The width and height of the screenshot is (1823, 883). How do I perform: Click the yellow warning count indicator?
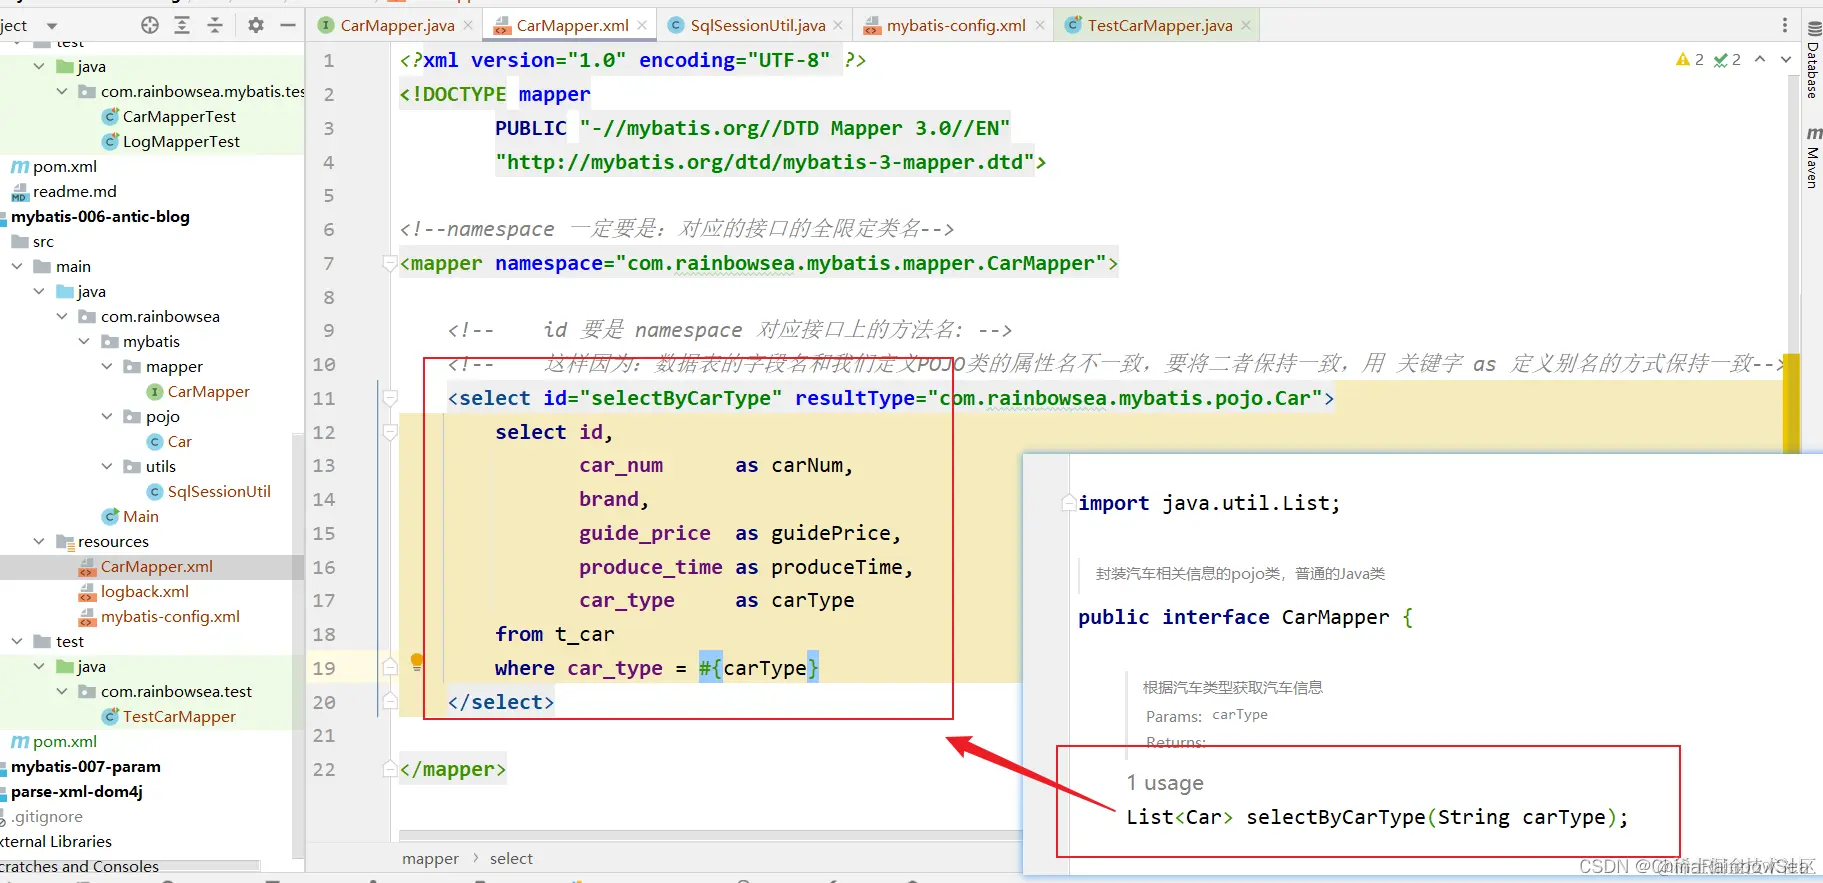tap(1690, 60)
